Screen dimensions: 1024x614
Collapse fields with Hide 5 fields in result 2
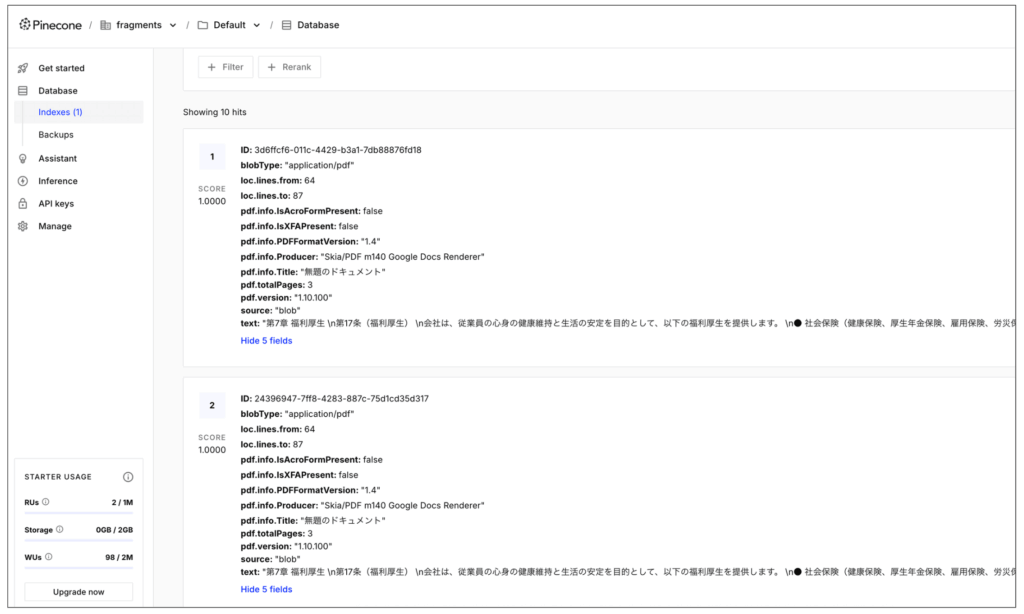[265, 589]
